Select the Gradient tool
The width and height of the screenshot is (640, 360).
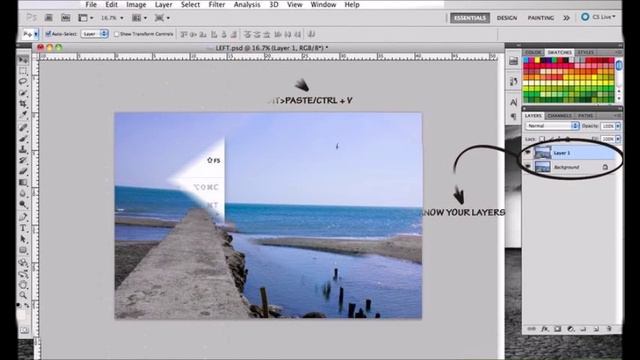[23, 182]
